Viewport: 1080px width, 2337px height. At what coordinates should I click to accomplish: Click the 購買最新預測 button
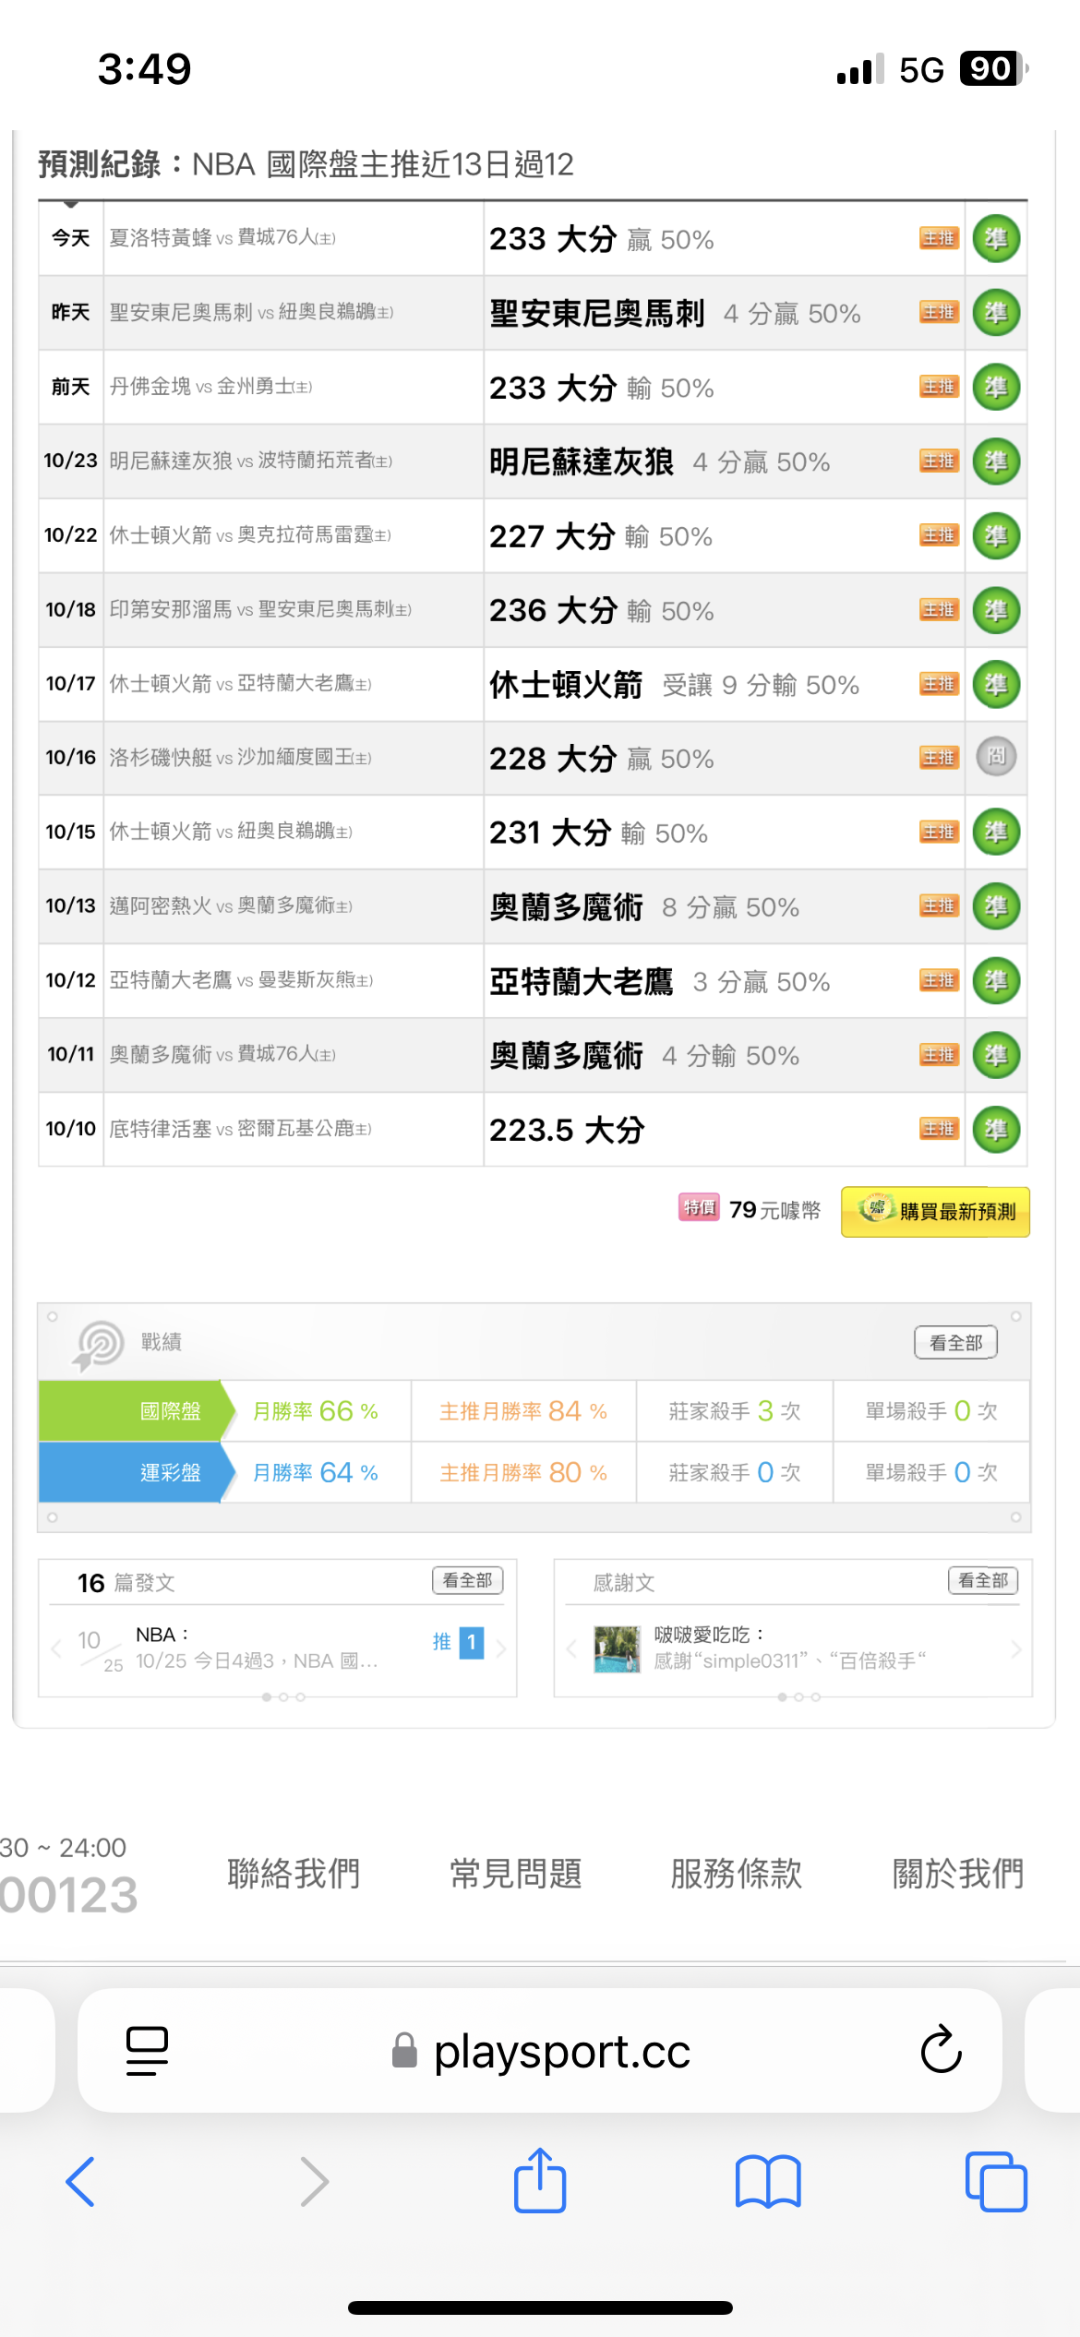936,1211
